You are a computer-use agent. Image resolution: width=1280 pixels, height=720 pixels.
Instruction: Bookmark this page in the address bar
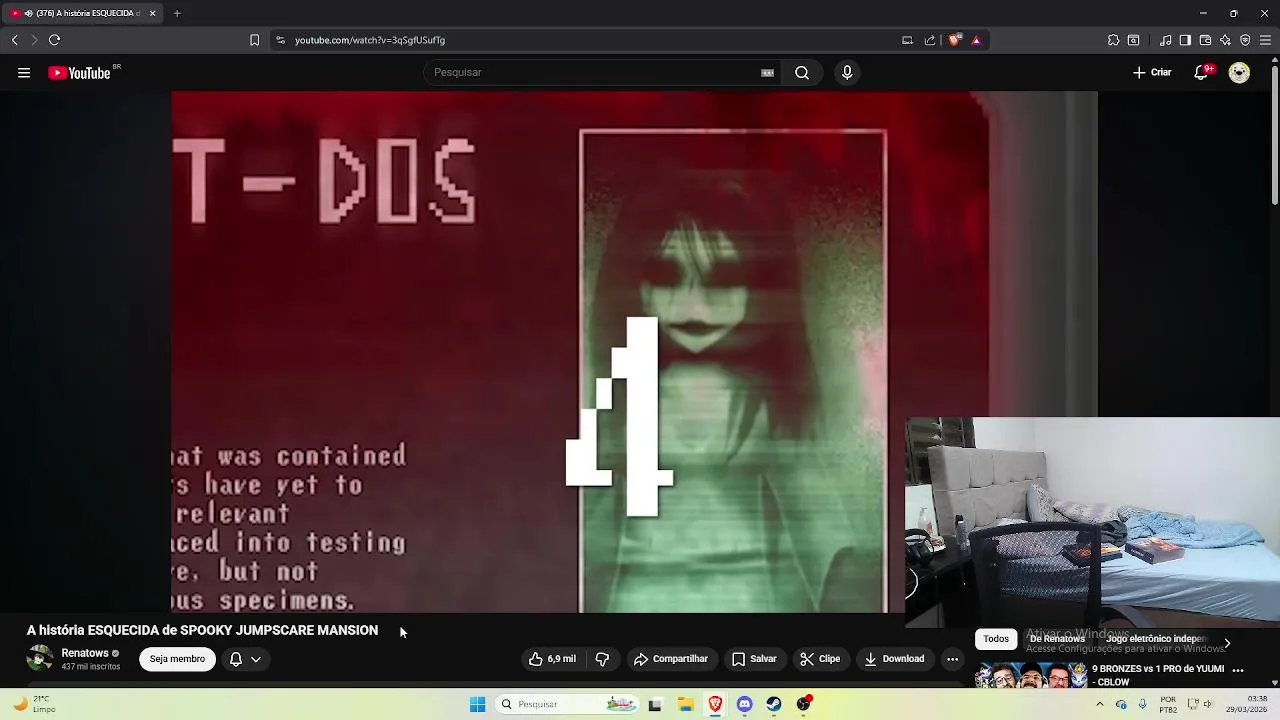point(254,40)
